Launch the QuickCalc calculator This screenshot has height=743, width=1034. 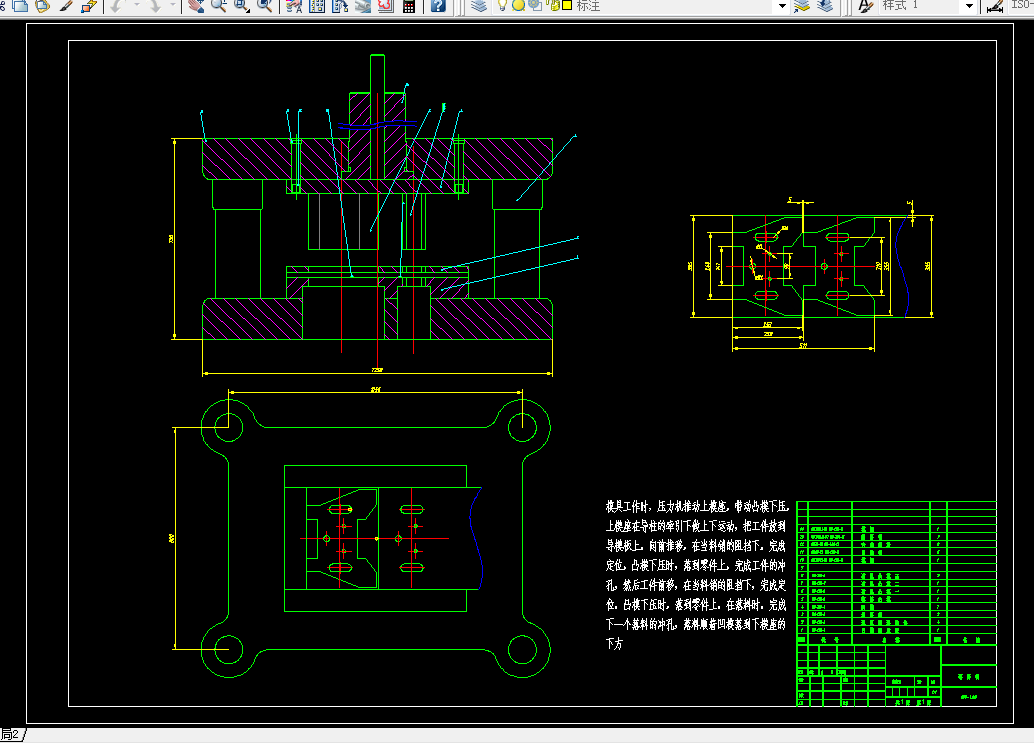[408, 6]
